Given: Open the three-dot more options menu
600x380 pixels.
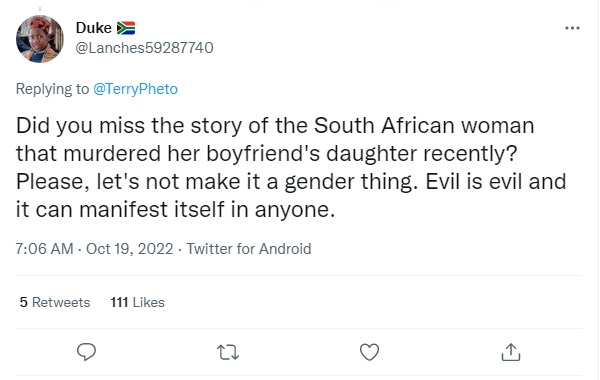Looking at the screenshot, I should [572, 28].
